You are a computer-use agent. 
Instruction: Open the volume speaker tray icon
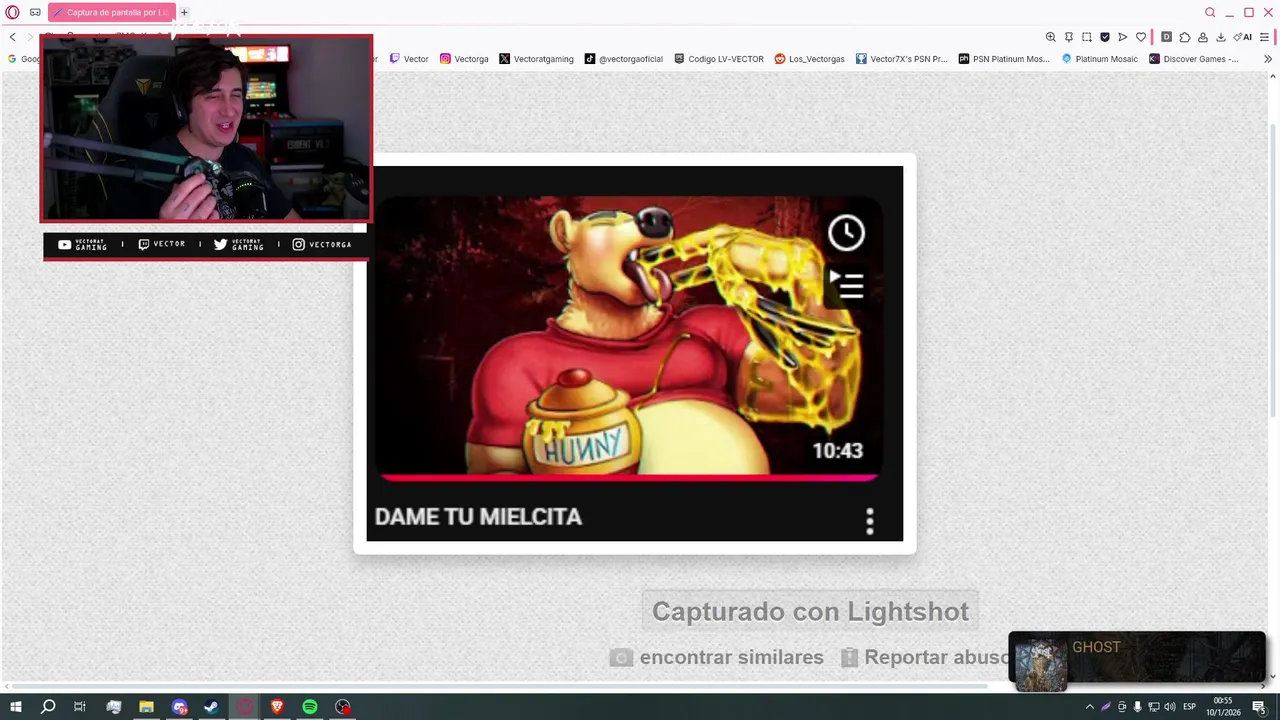(1170, 707)
